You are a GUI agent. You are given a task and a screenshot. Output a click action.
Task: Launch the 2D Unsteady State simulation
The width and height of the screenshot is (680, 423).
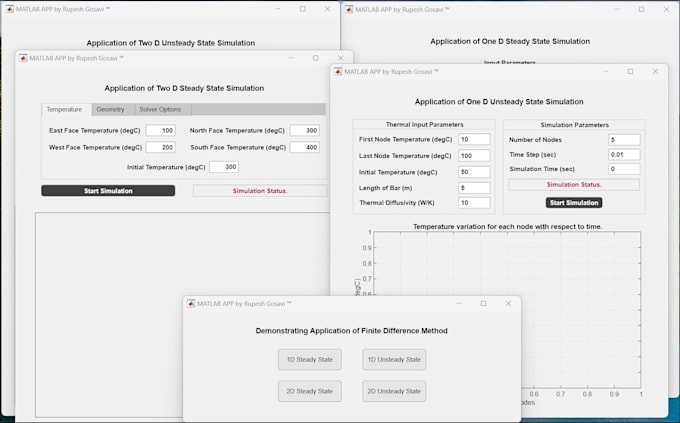394,391
